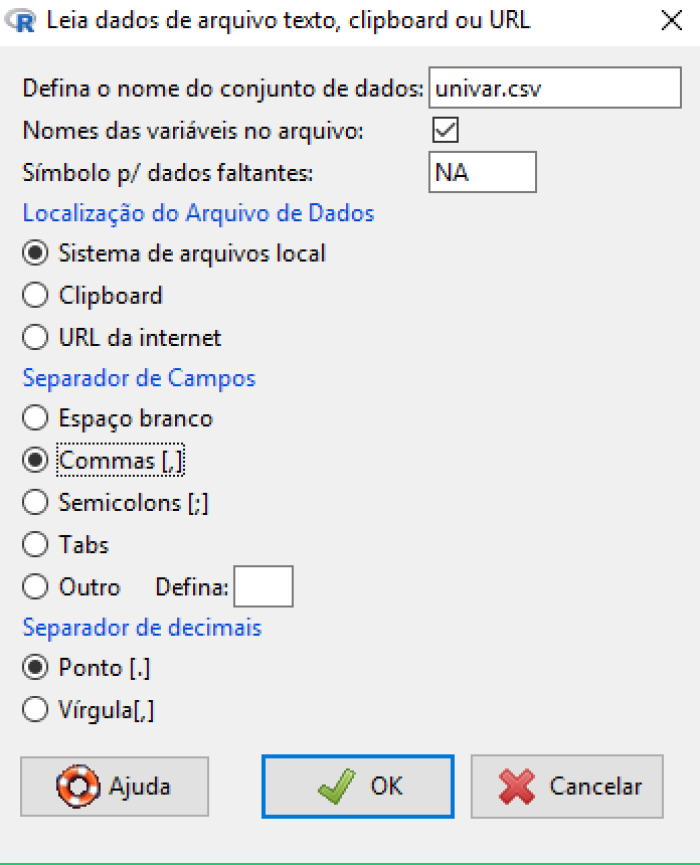Image resolution: width=700 pixels, height=865 pixels.
Task: Click the Cancelar button
Action: (567, 786)
